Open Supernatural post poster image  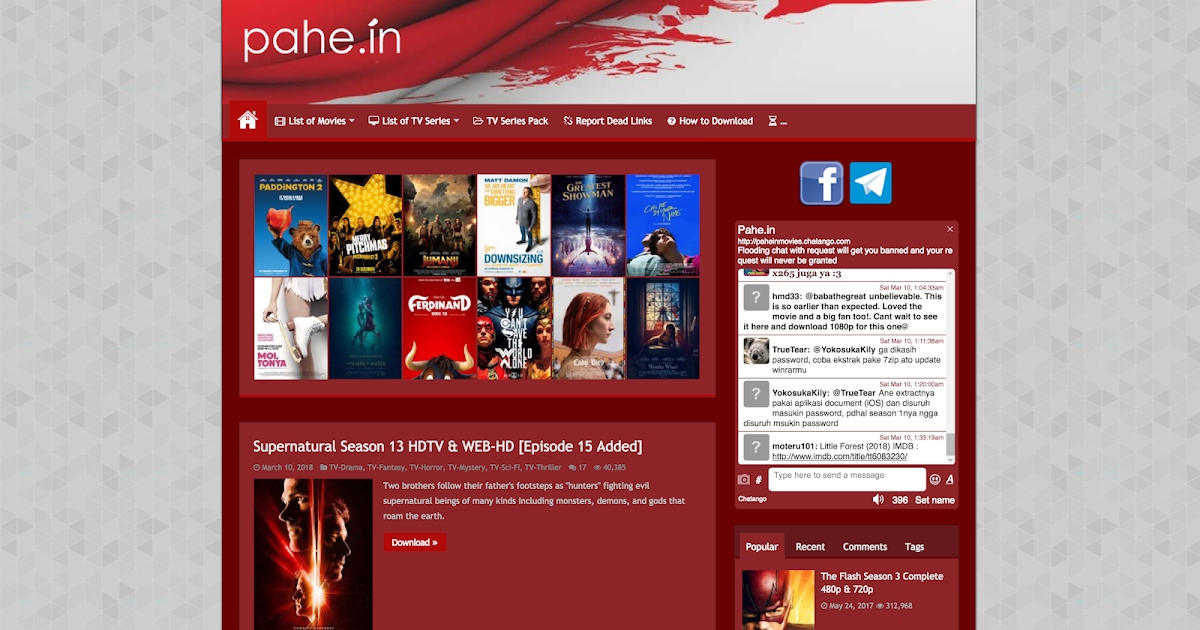(x=313, y=554)
